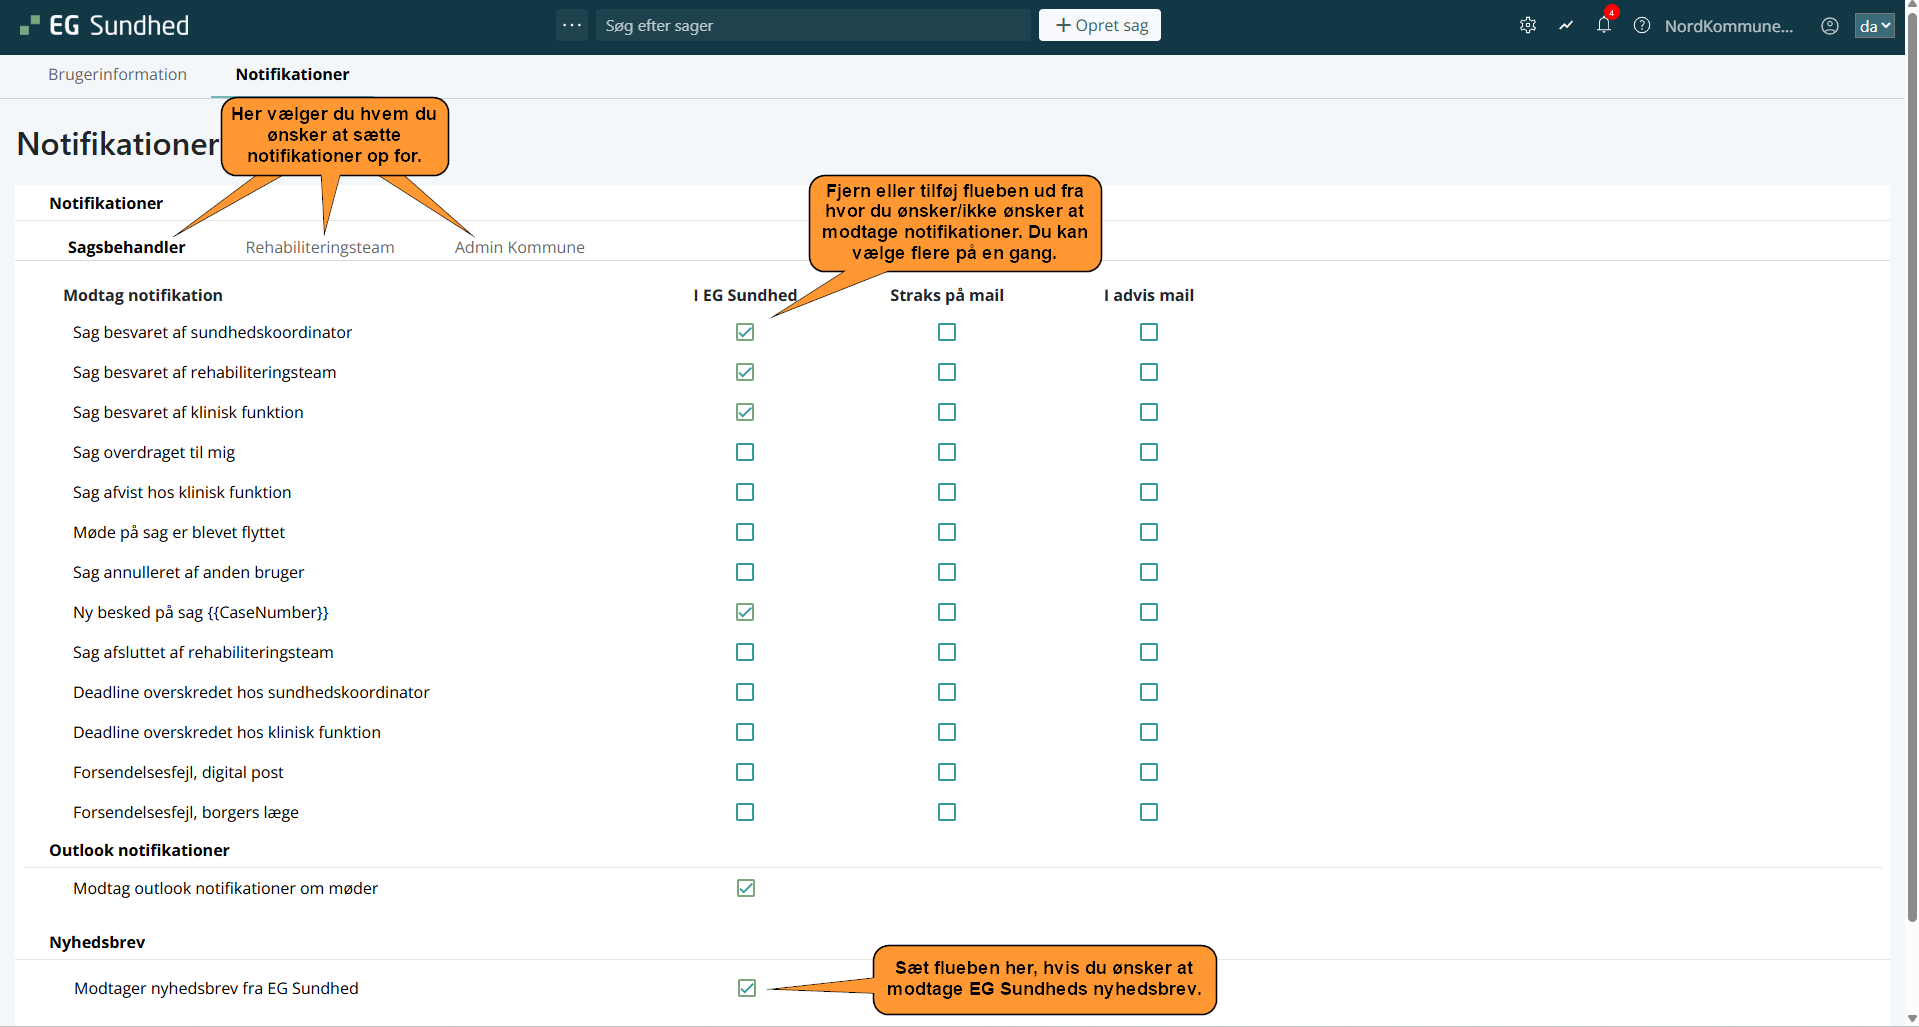This screenshot has height=1027, width=1919.
Task: Click the NordKommune organization name
Action: 1728,26
